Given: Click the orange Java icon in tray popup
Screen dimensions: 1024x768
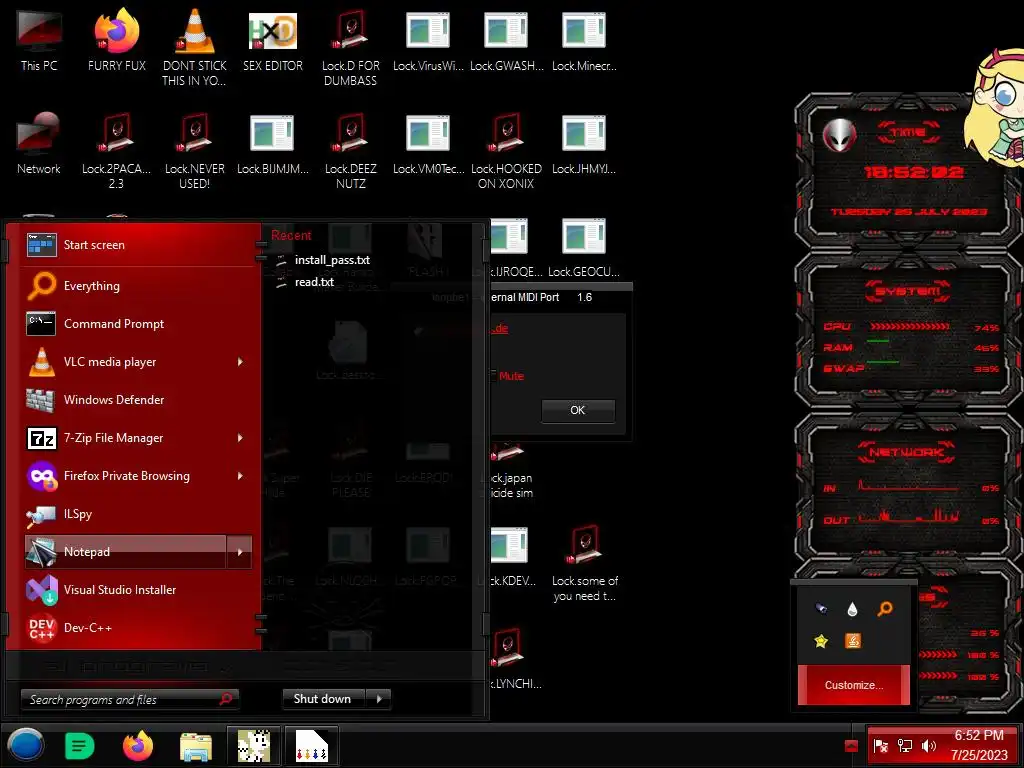Looking at the screenshot, I should pyautogui.click(x=852, y=641).
